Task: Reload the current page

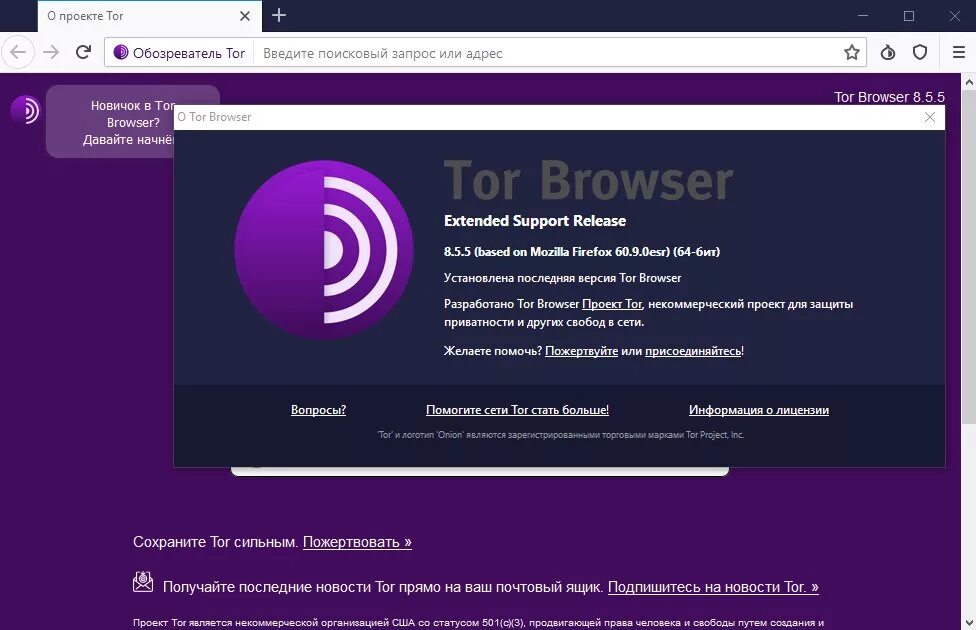Action: [x=83, y=52]
